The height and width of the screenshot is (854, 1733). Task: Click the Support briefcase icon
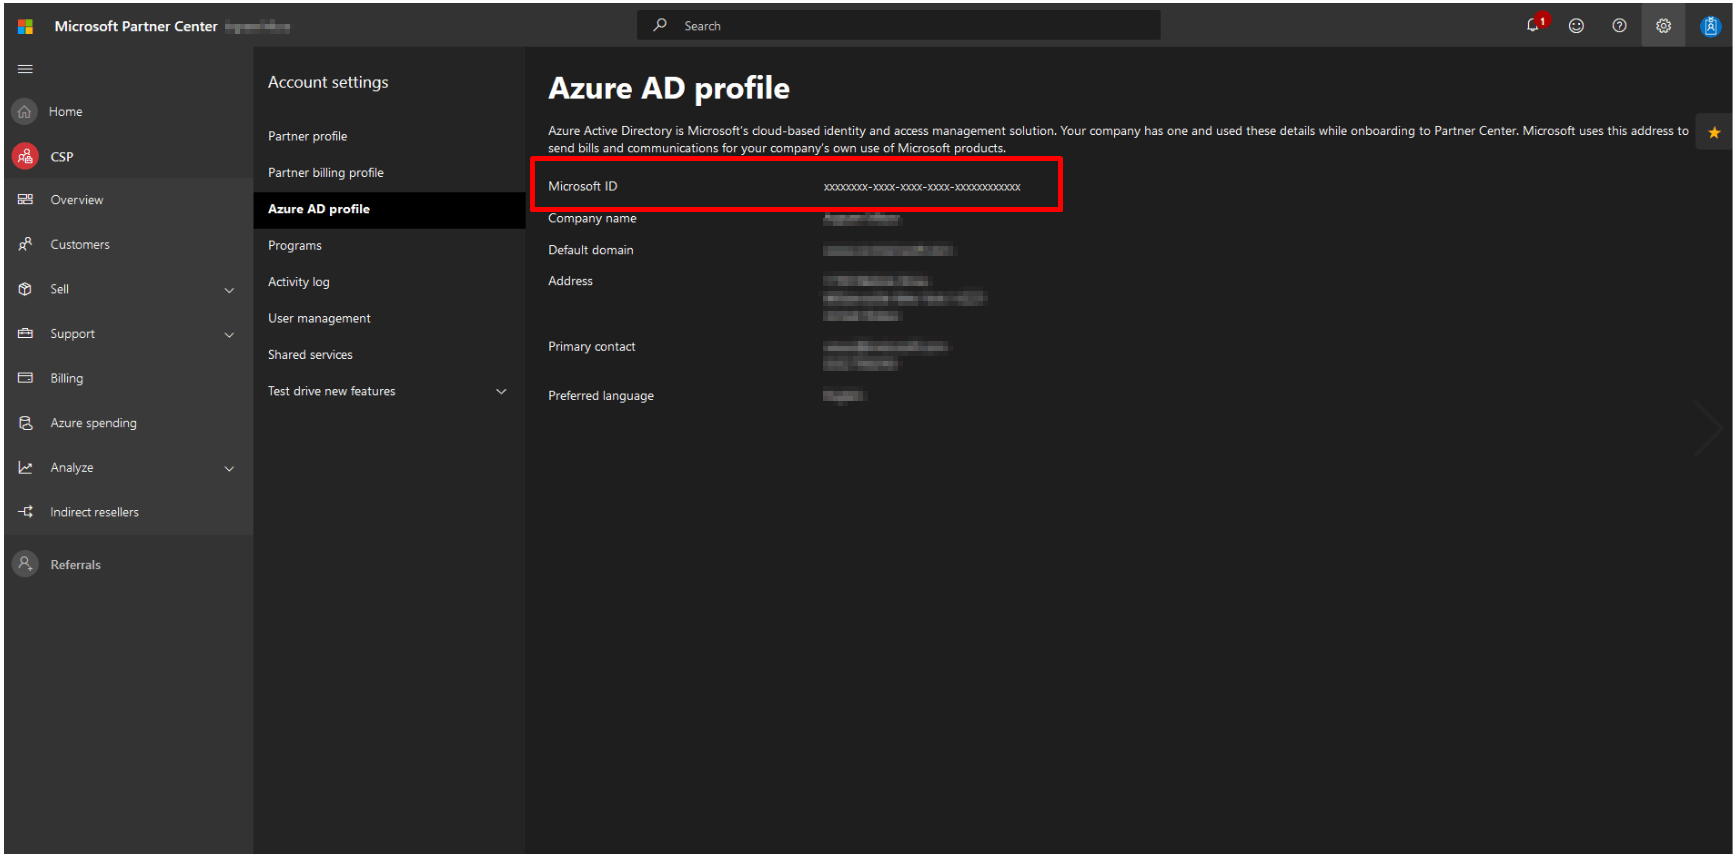26,334
